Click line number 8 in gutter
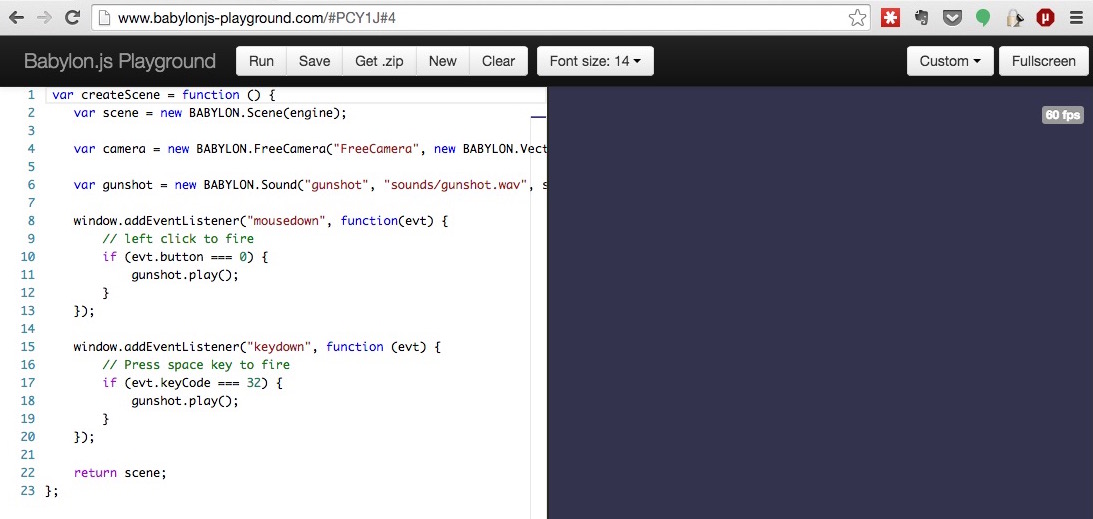Viewport: 1093px width, 519px height. click(x=32, y=221)
